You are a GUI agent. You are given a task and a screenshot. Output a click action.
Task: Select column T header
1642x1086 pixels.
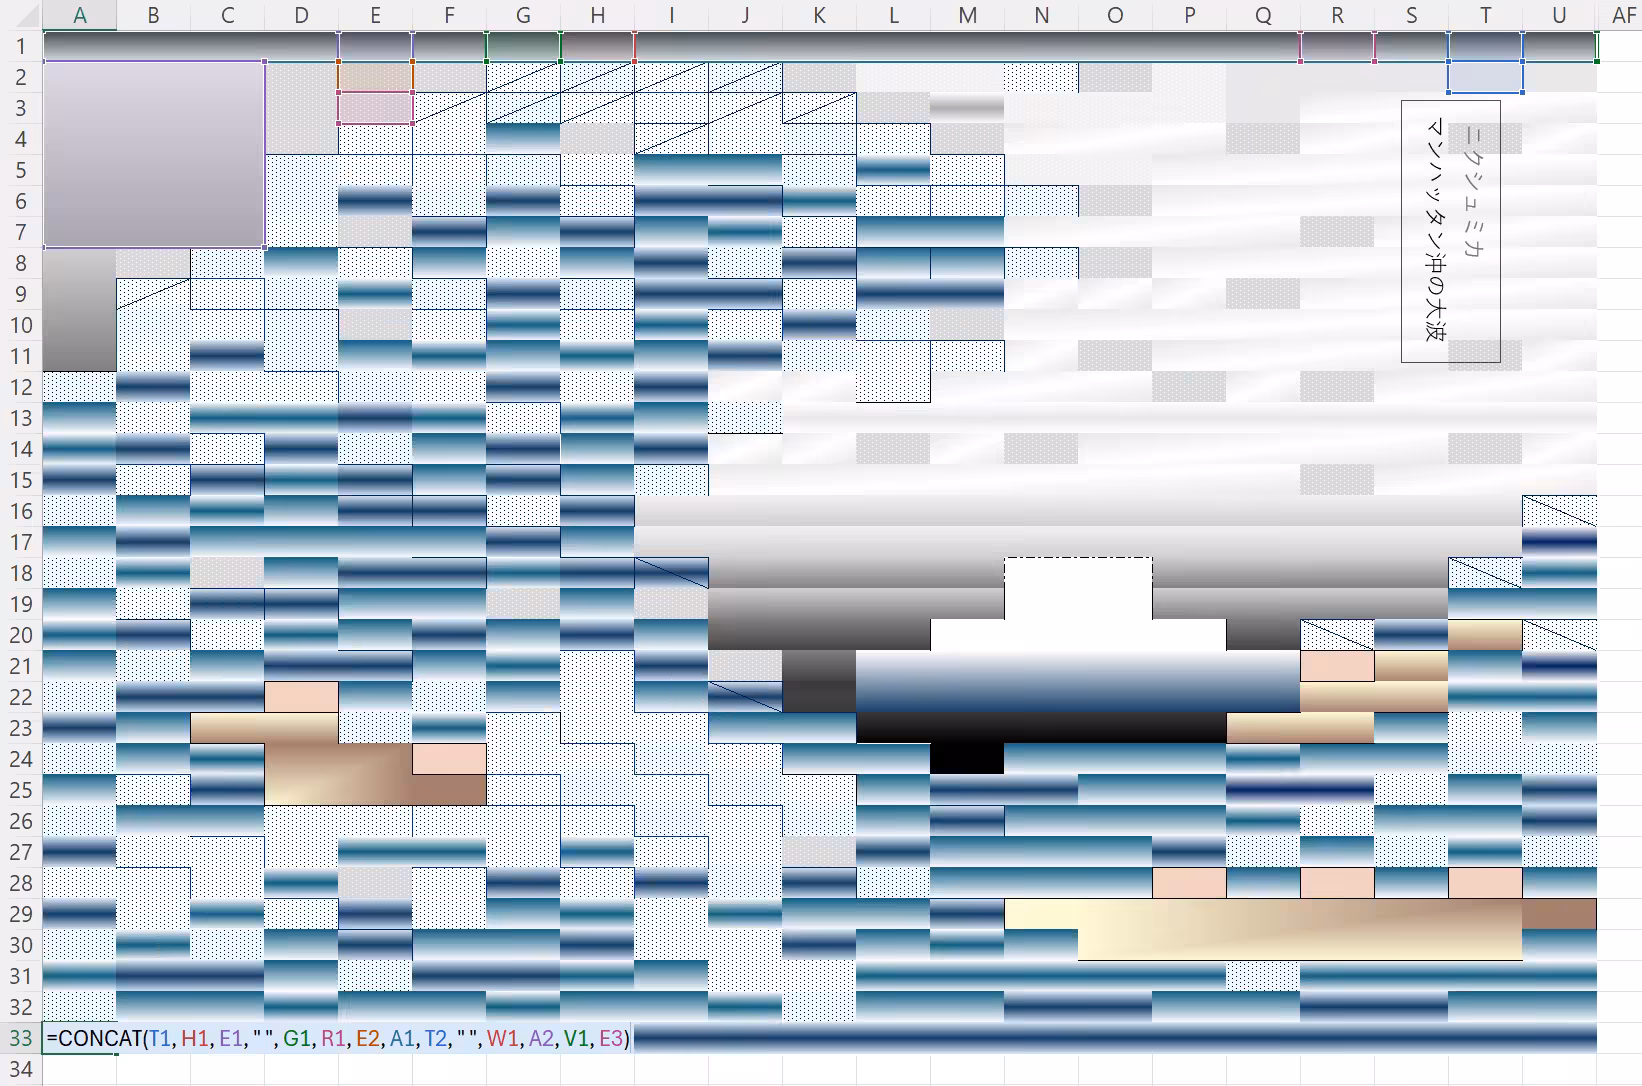[x=1485, y=15]
